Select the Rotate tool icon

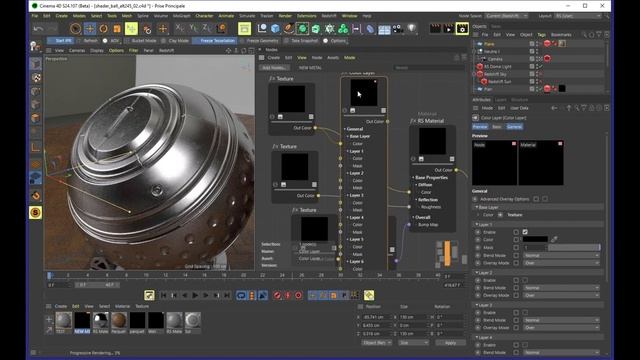coord(104,29)
